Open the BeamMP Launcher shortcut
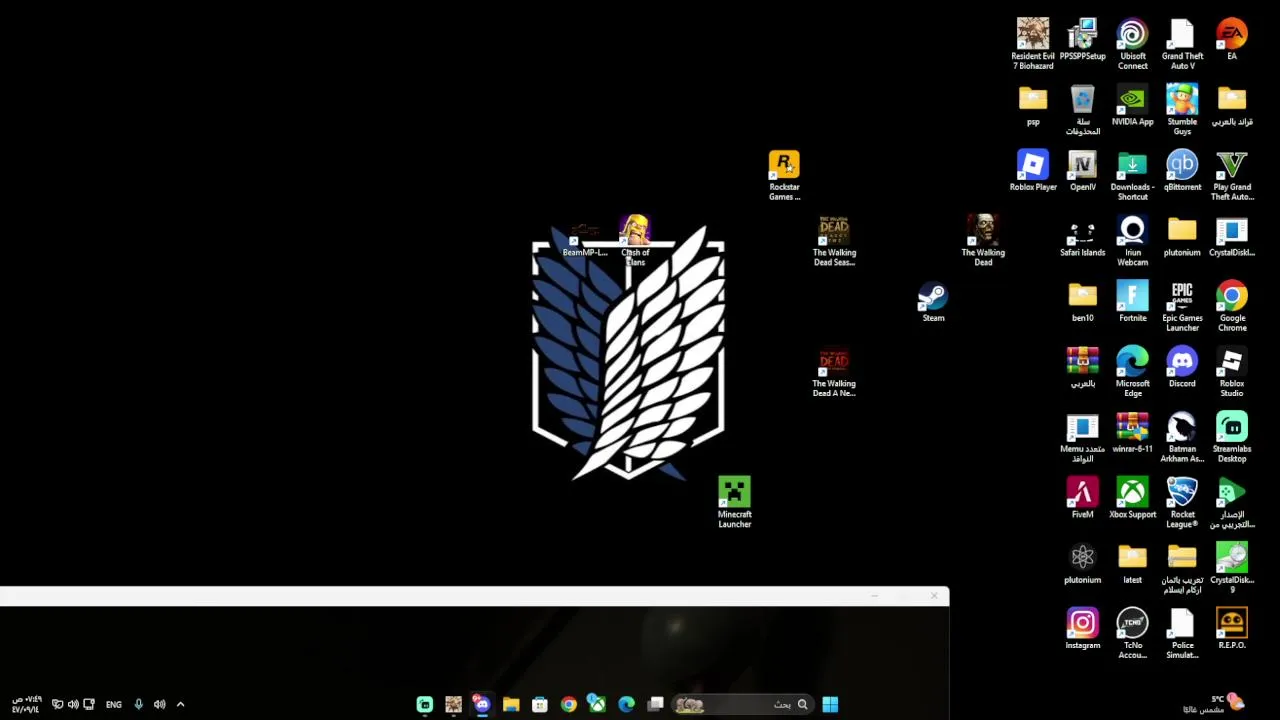 pyautogui.click(x=585, y=238)
